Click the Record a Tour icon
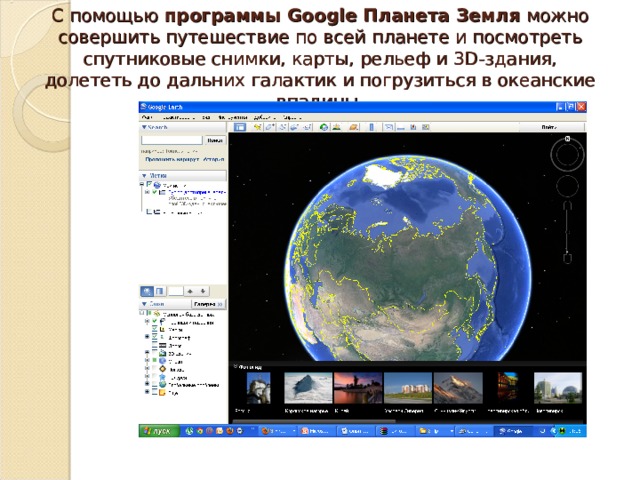 coord(307,127)
